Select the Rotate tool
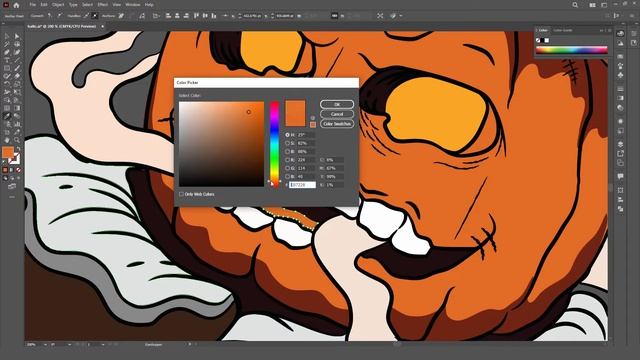 tap(7, 84)
